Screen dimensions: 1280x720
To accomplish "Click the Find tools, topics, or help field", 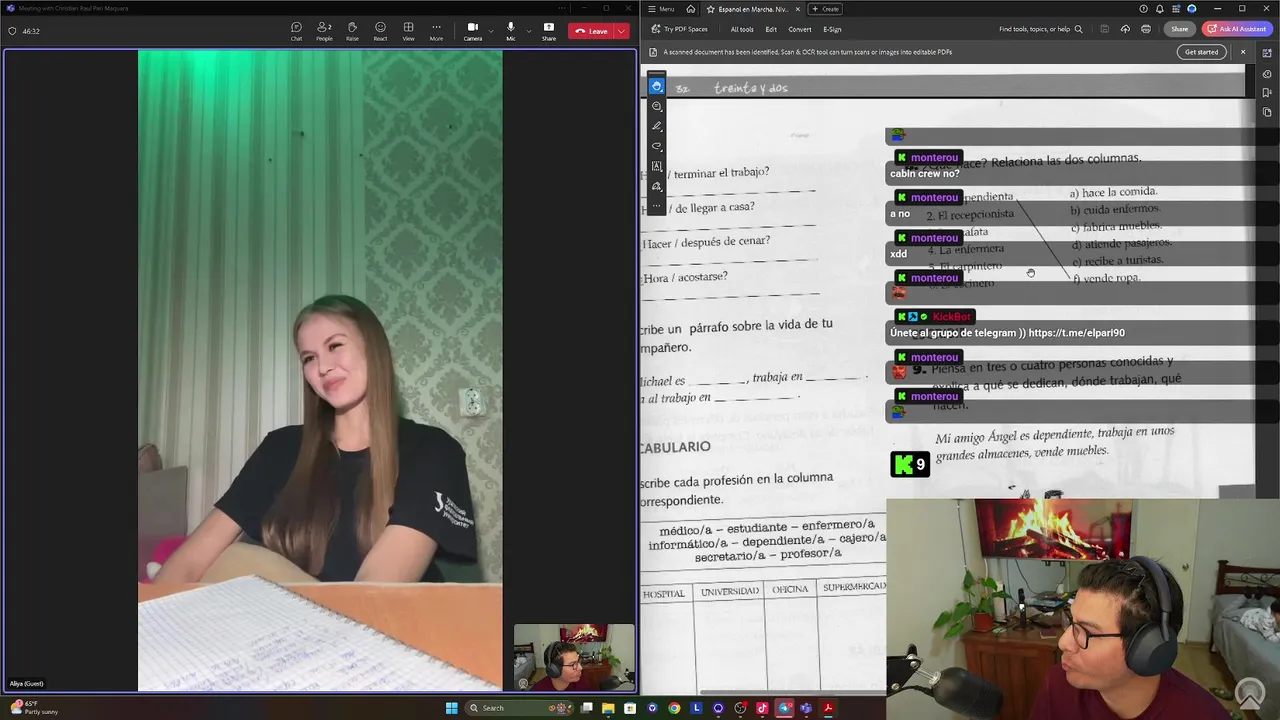I will coord(1040,29).
